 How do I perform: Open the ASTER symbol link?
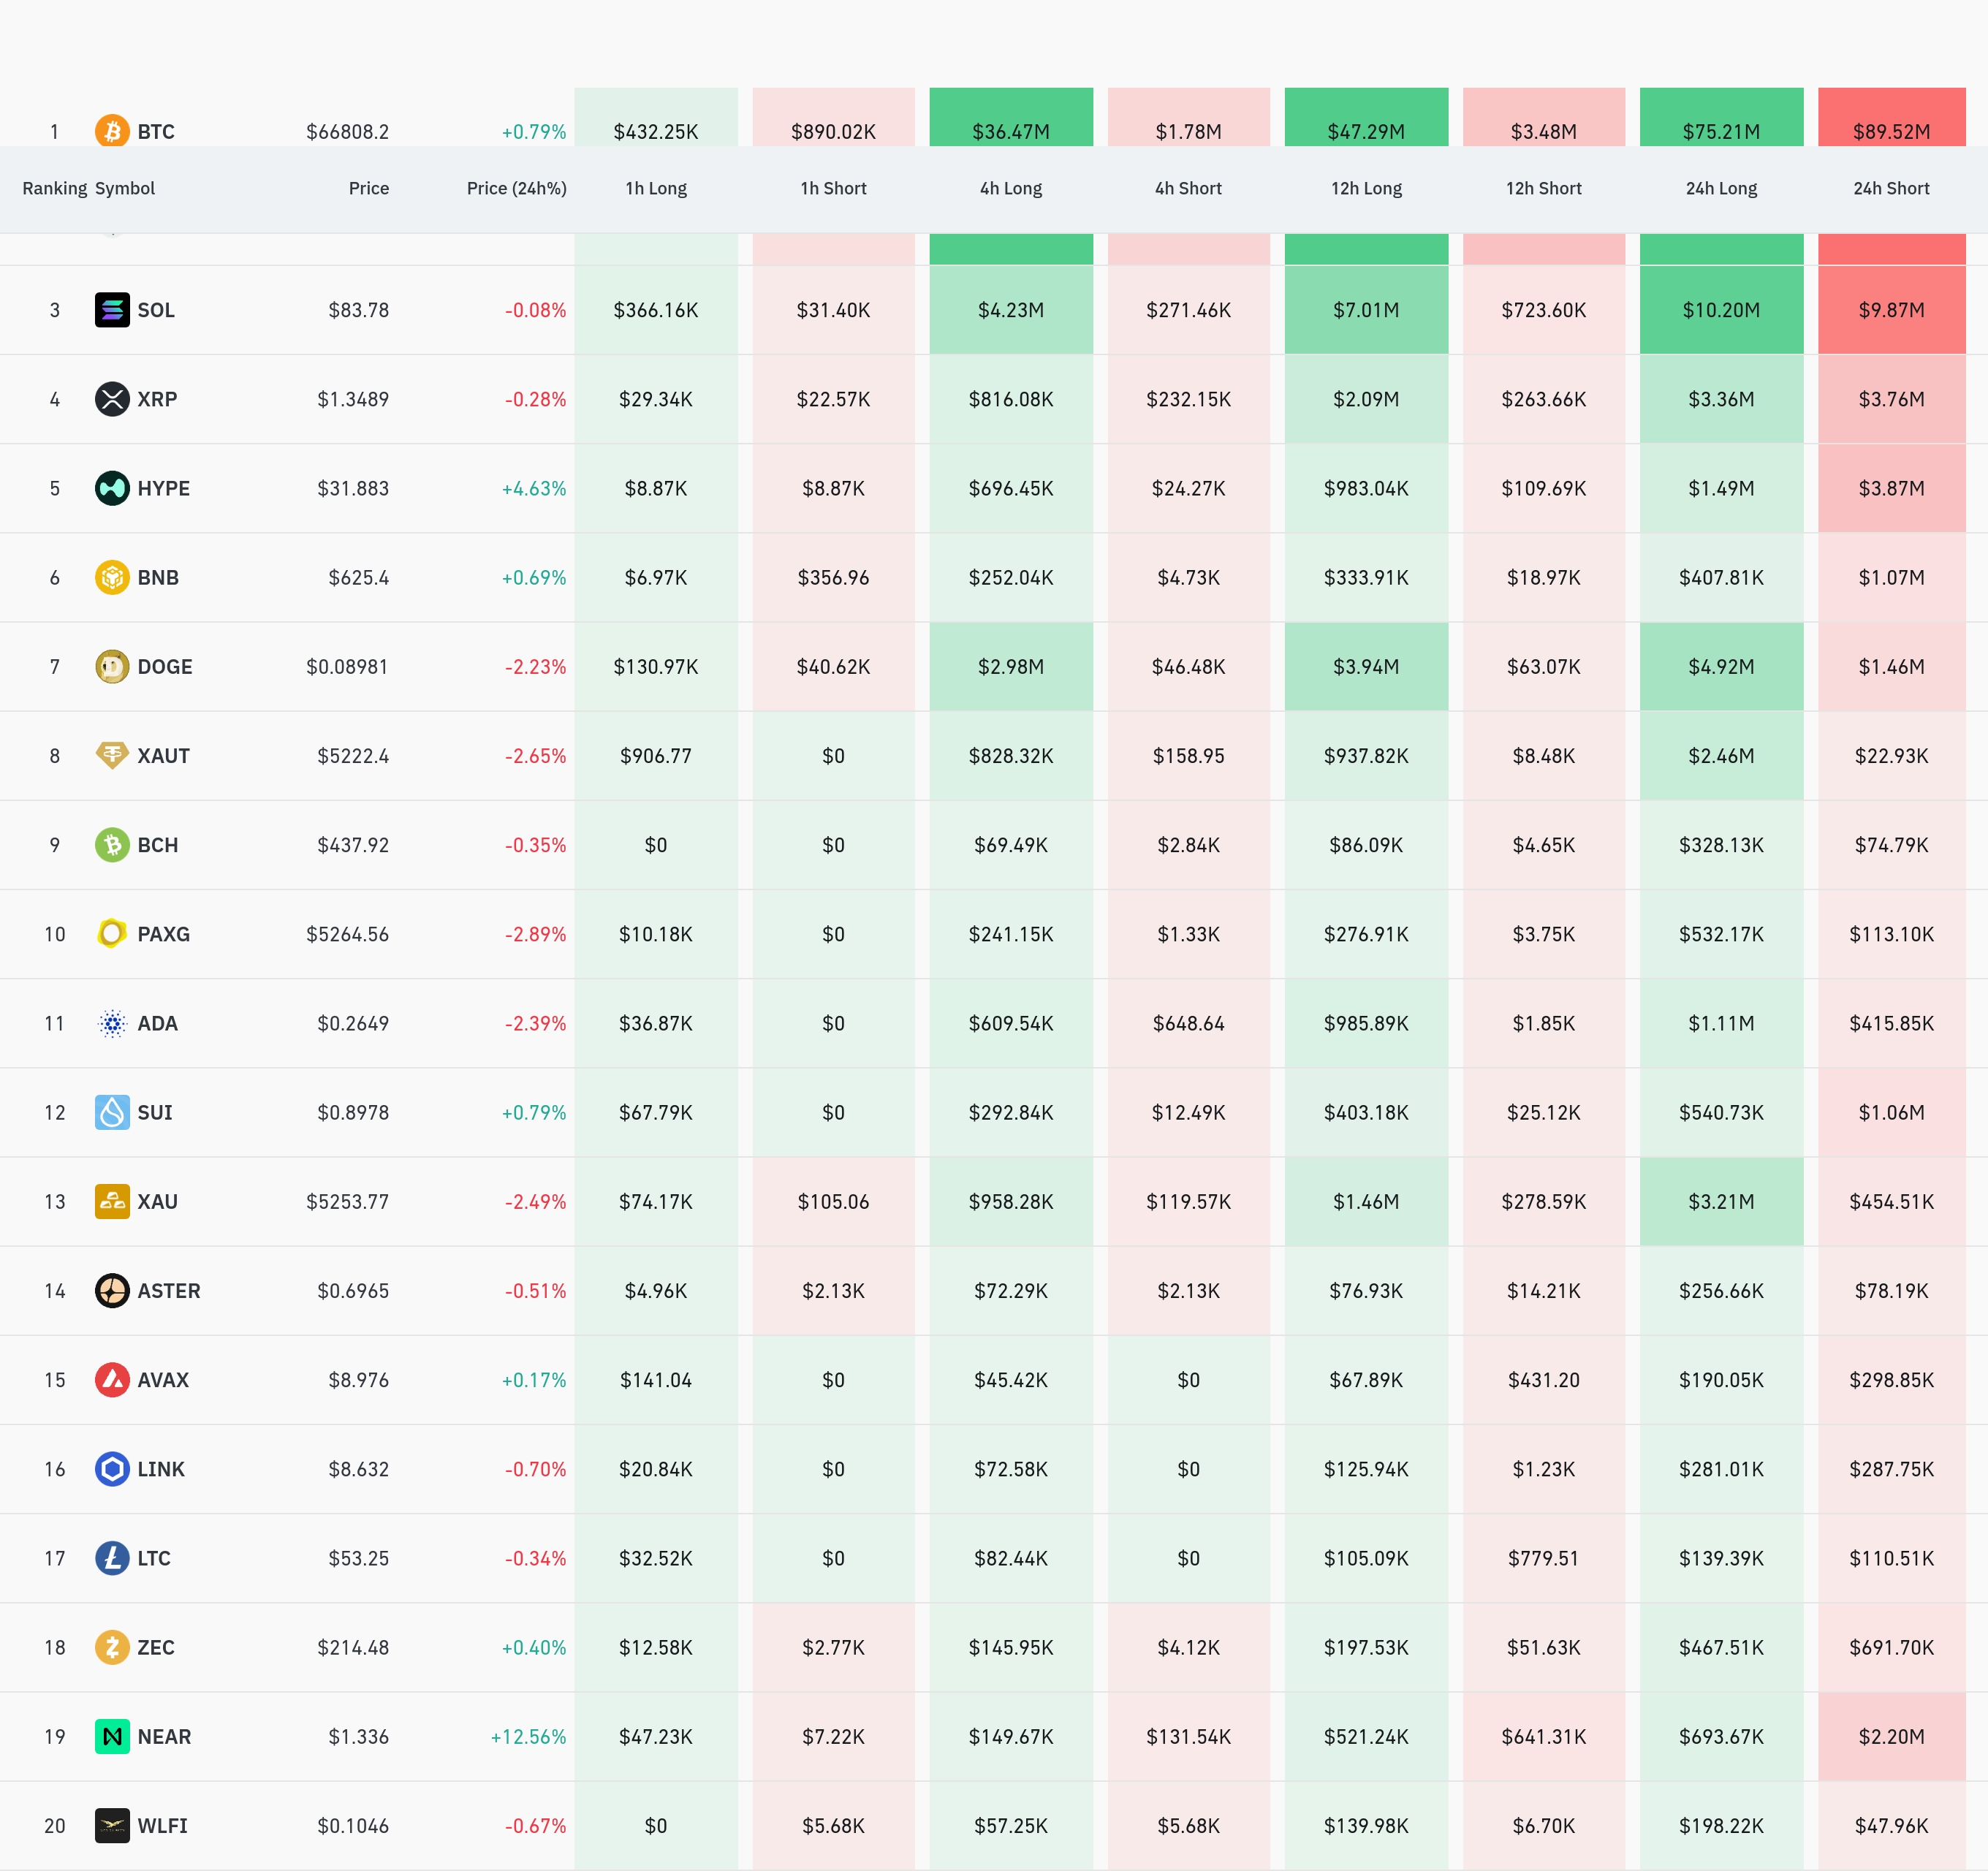[168, 1291]
